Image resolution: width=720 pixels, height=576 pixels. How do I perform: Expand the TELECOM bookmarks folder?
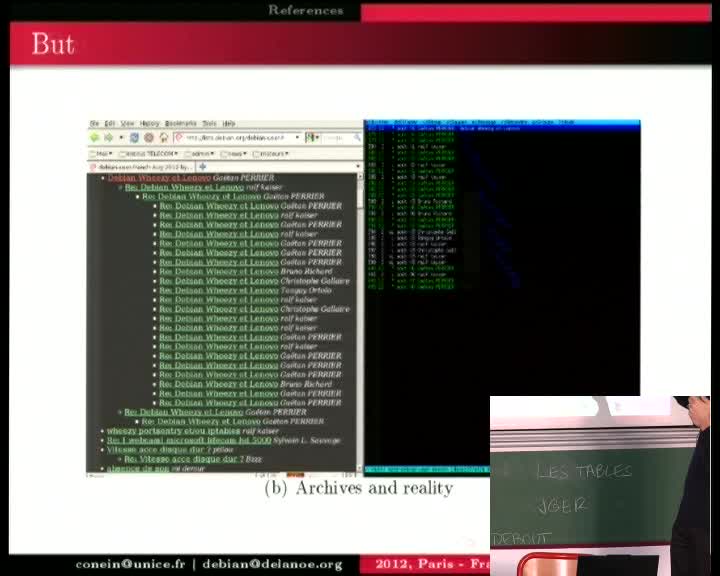[146, 154]
